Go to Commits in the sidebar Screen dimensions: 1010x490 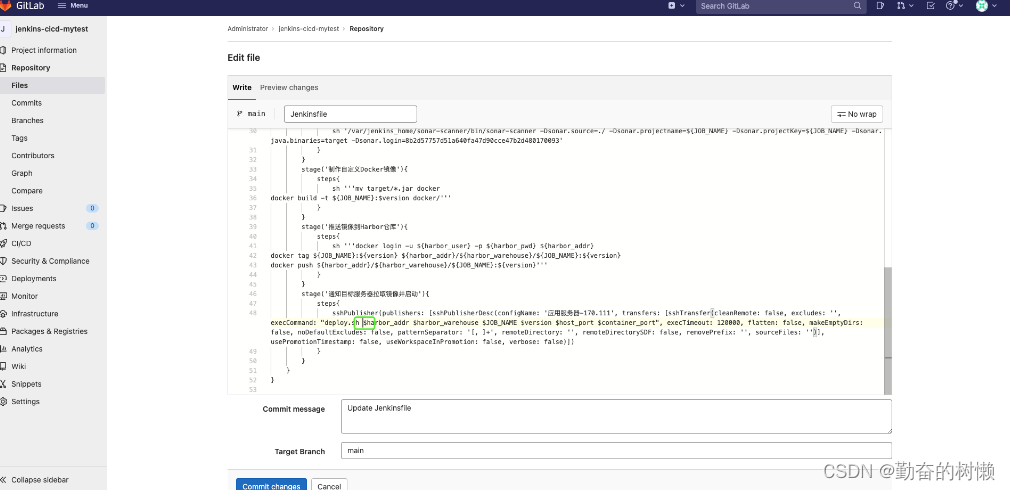tap(26, 103)
